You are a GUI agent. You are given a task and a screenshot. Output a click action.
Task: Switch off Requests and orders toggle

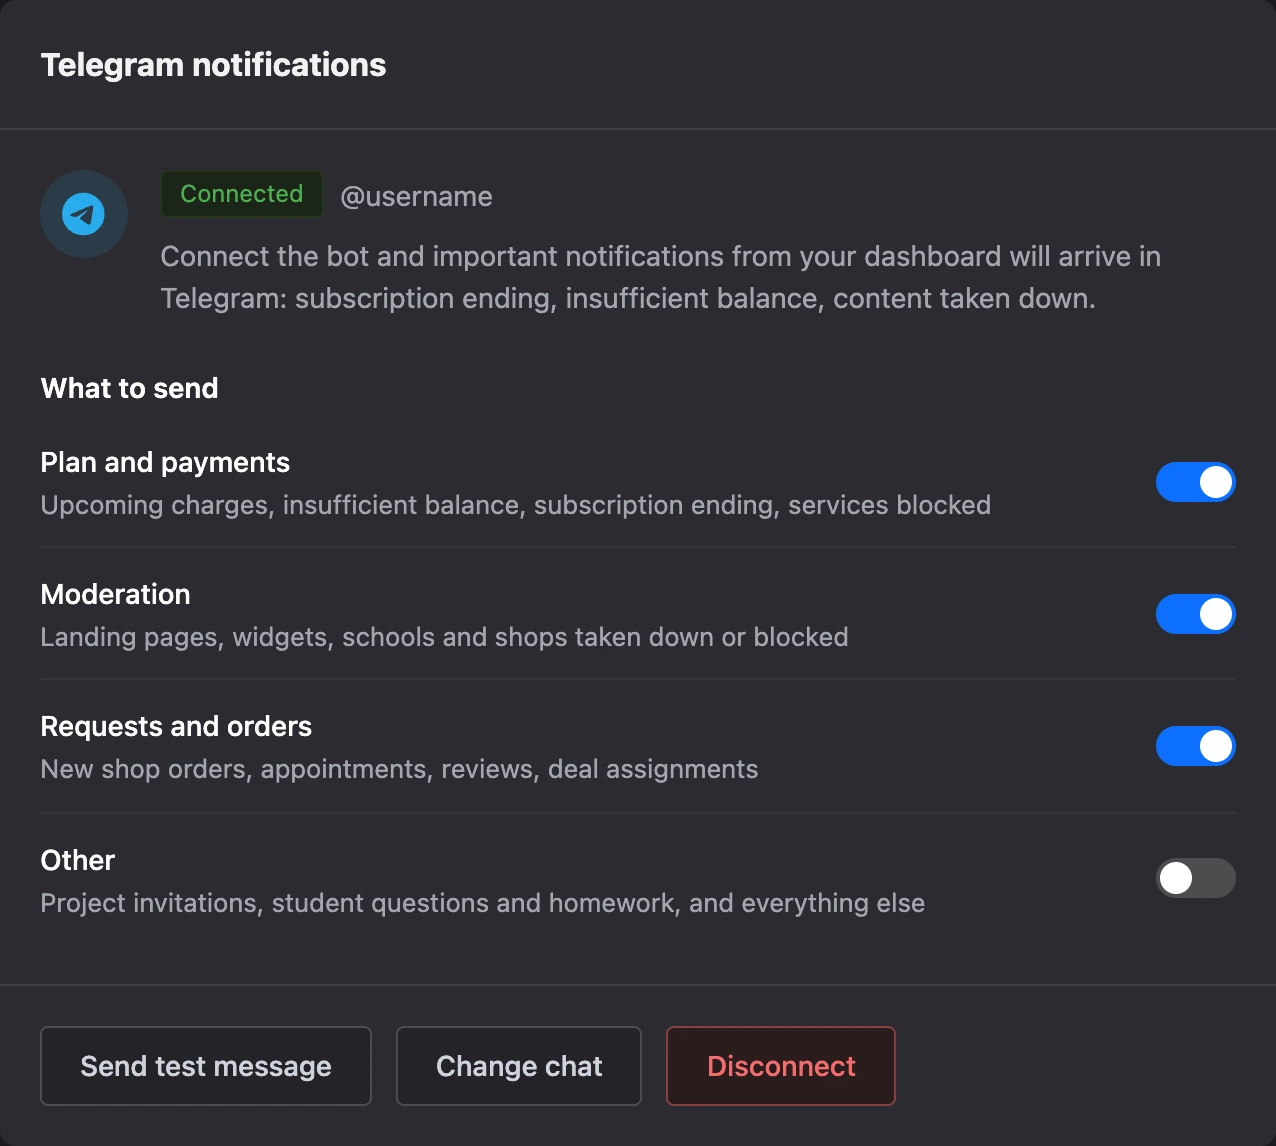click(1196, 746)
